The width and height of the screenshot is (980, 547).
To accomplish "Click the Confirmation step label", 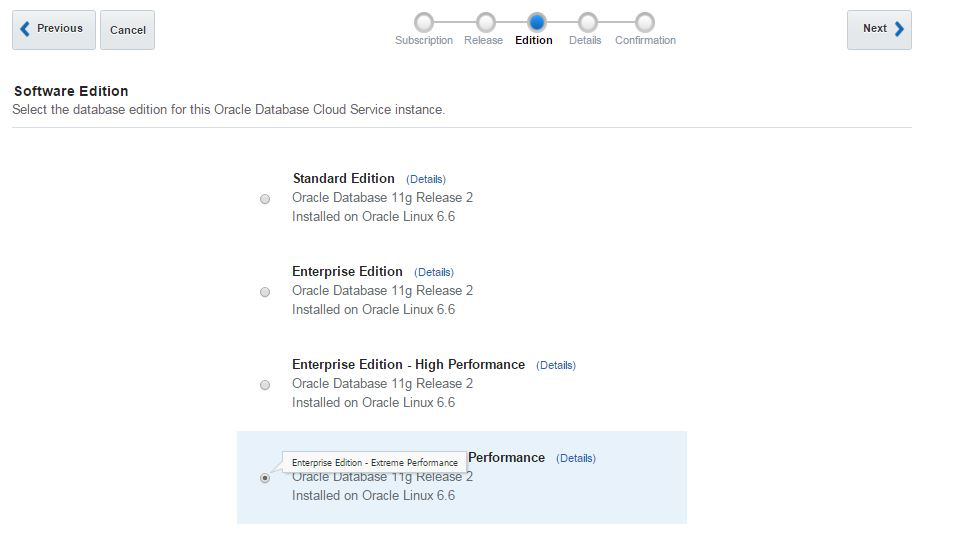I will 645,41.
